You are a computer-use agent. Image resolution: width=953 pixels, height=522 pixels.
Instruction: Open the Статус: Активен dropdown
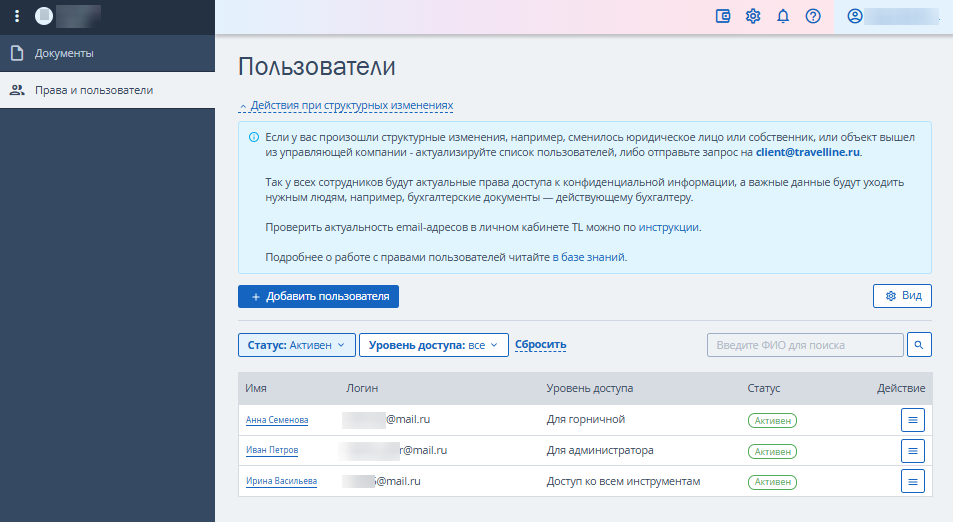297,345
